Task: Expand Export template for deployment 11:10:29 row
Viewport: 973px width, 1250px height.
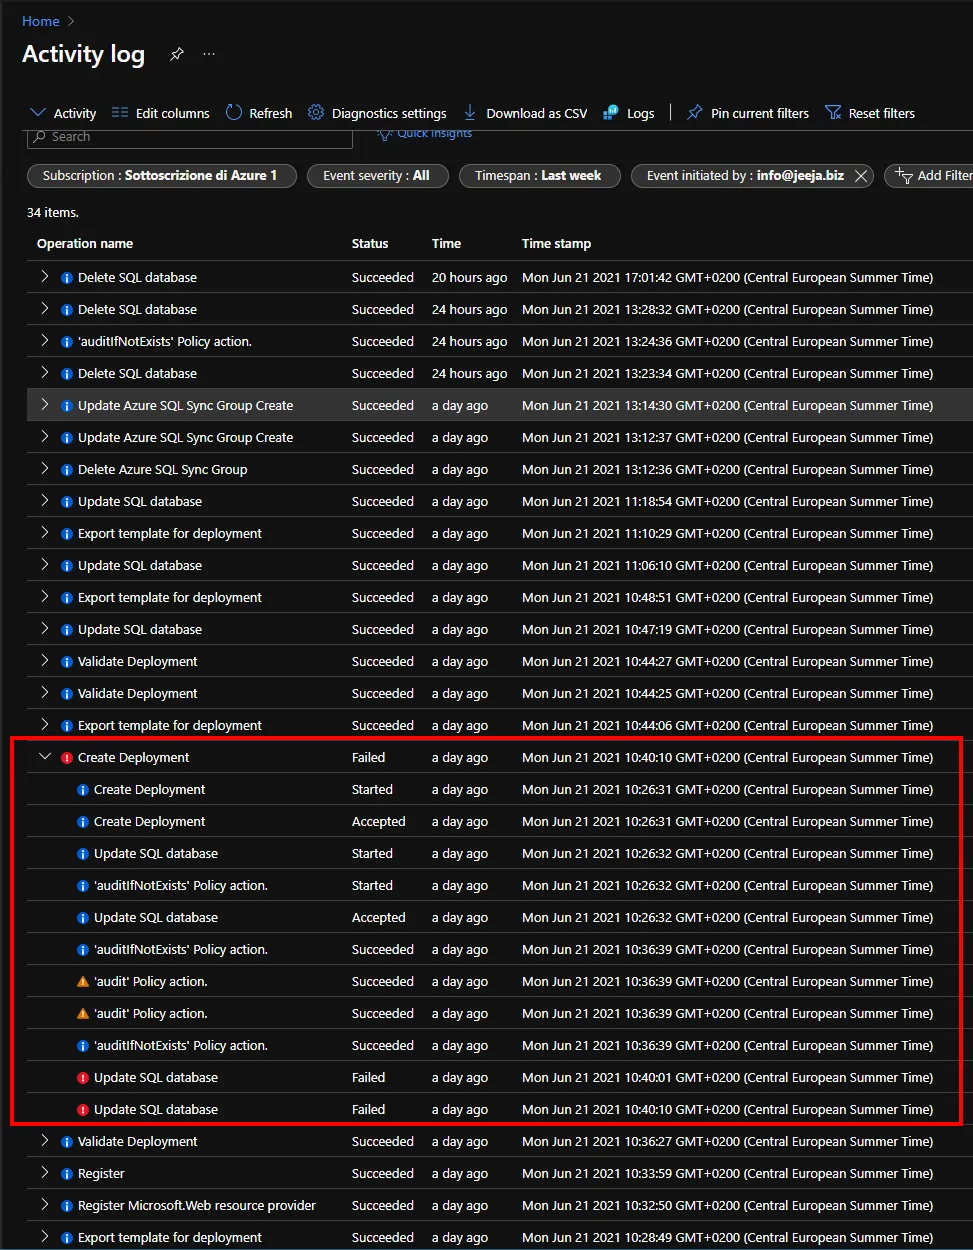Action: coord(44,533)
